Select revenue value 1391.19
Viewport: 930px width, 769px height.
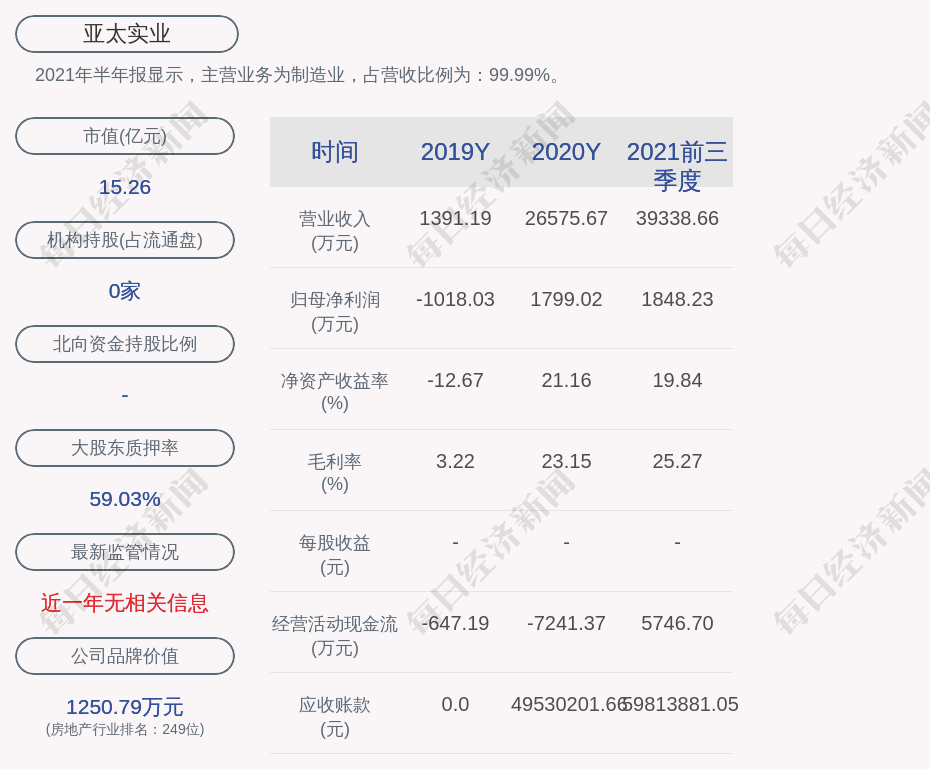click(x=455, y=218)
